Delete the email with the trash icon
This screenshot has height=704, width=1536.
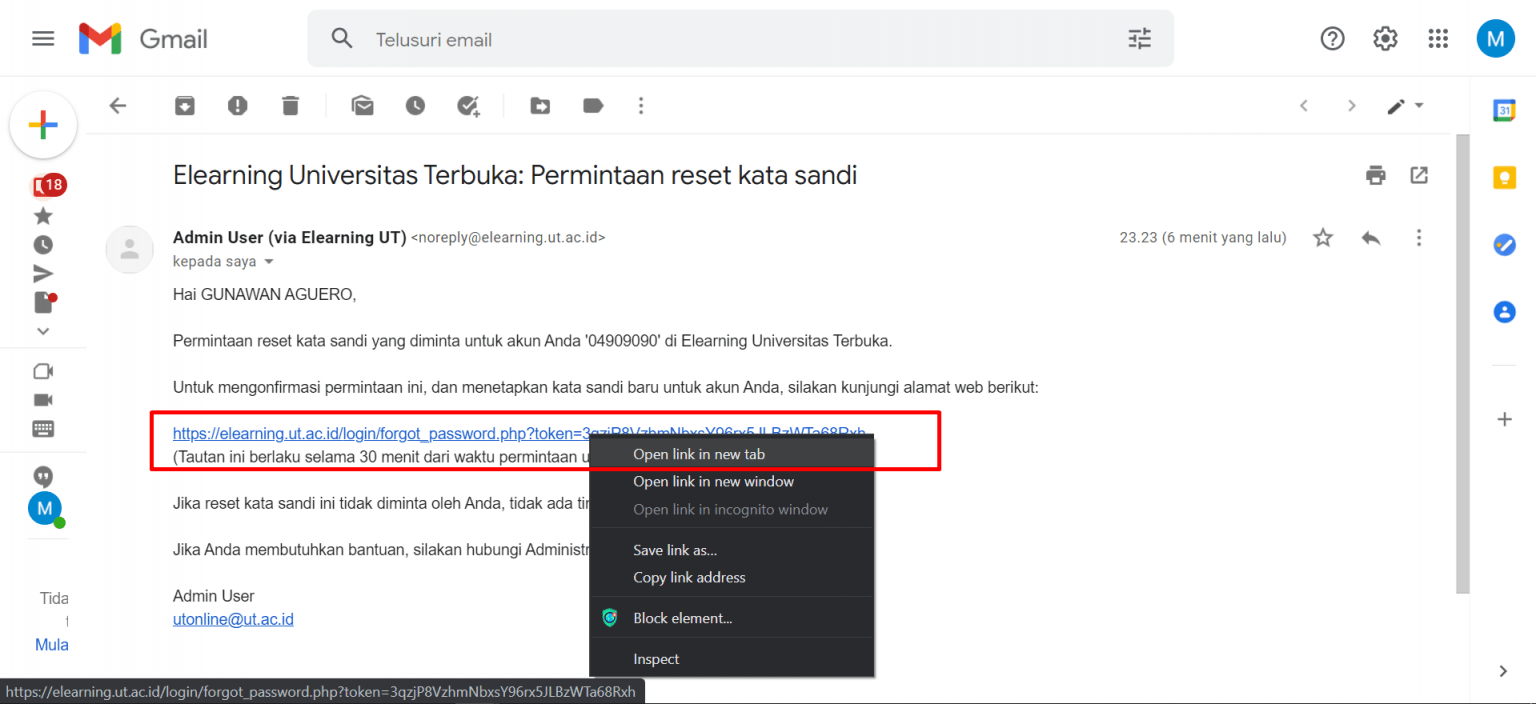tap(290, 105)
